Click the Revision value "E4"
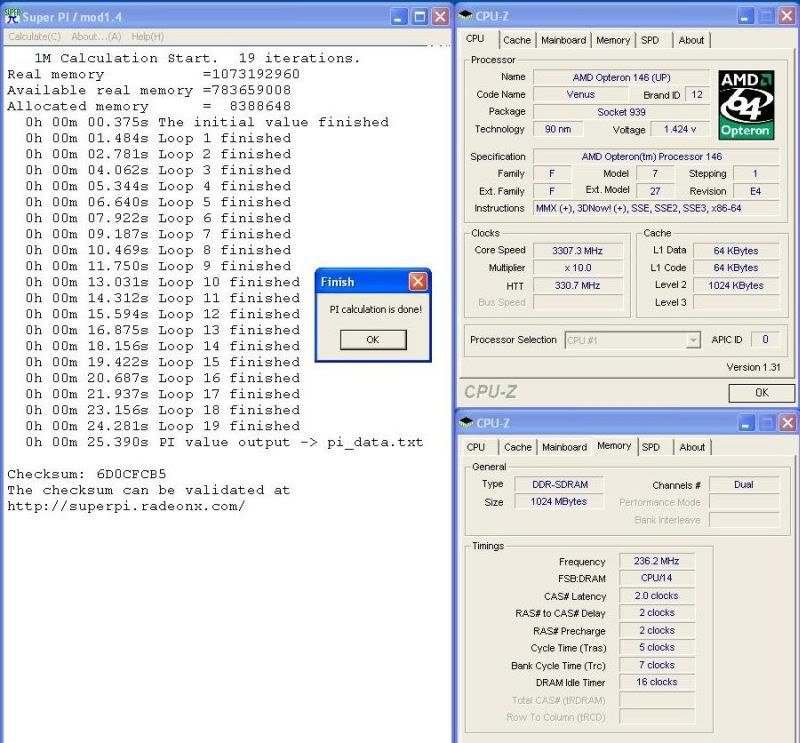 (756, 191)
